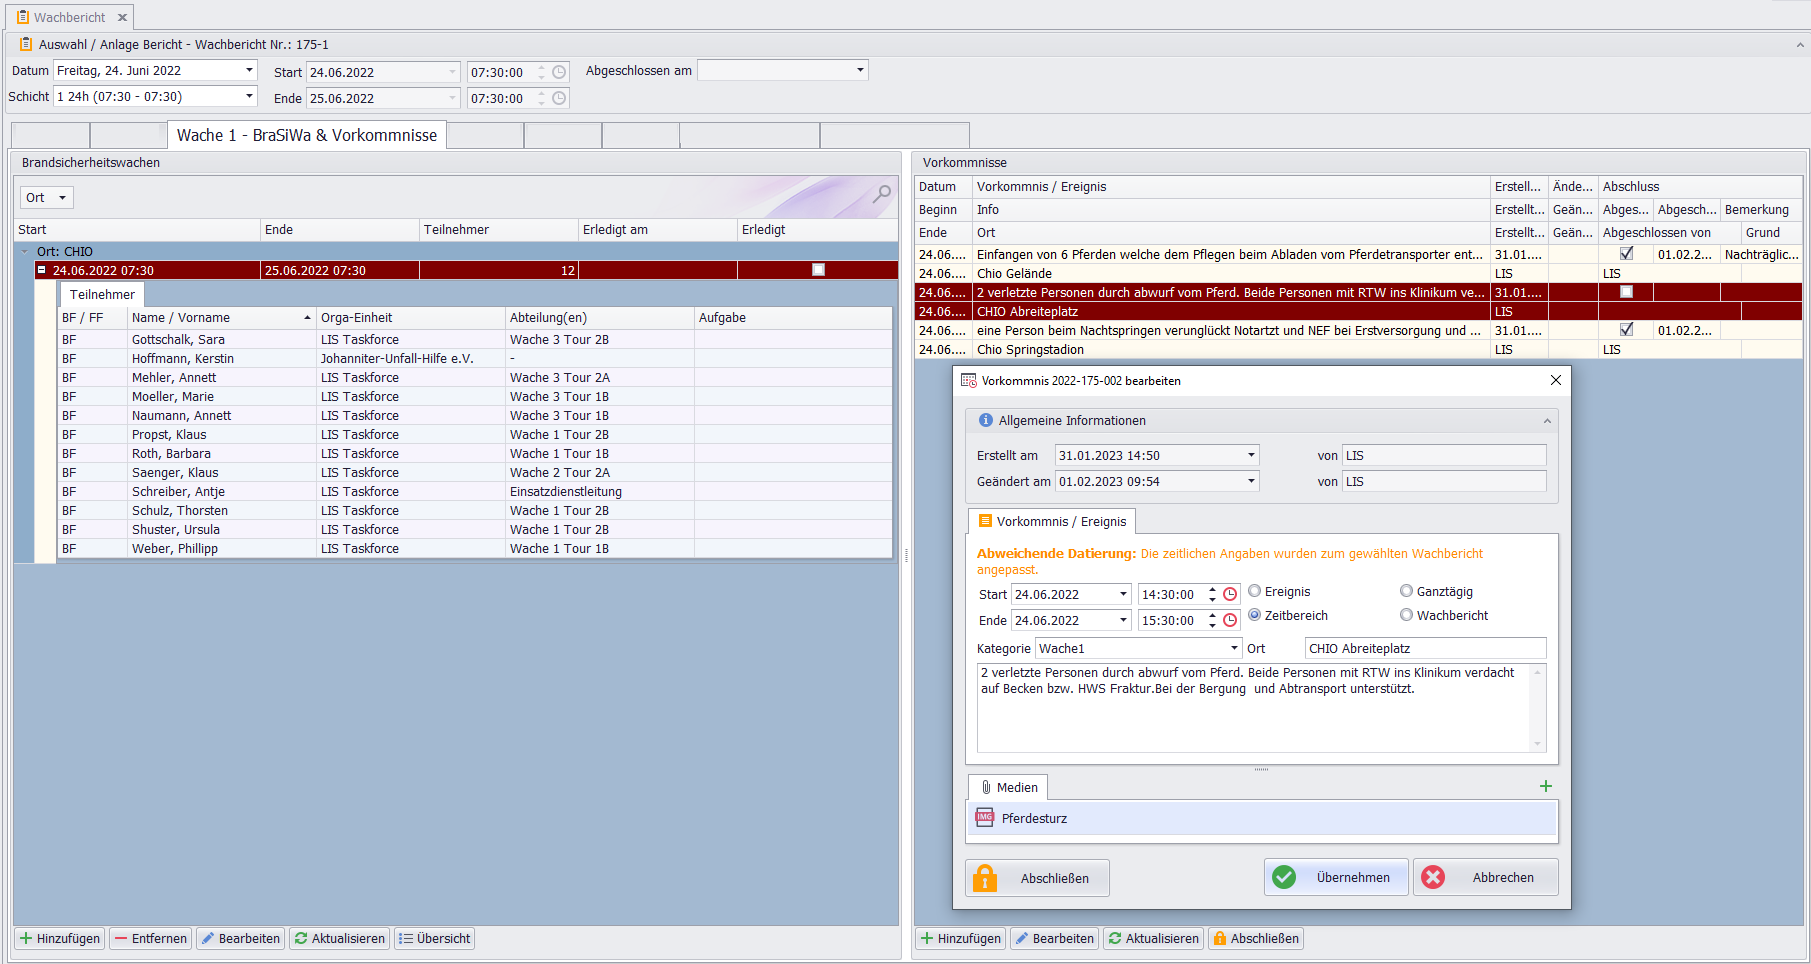Close the Wachbericht tab with its X
Image resolution: width=1811 pixels, height=964 pixels.
(x=122, y=17)
